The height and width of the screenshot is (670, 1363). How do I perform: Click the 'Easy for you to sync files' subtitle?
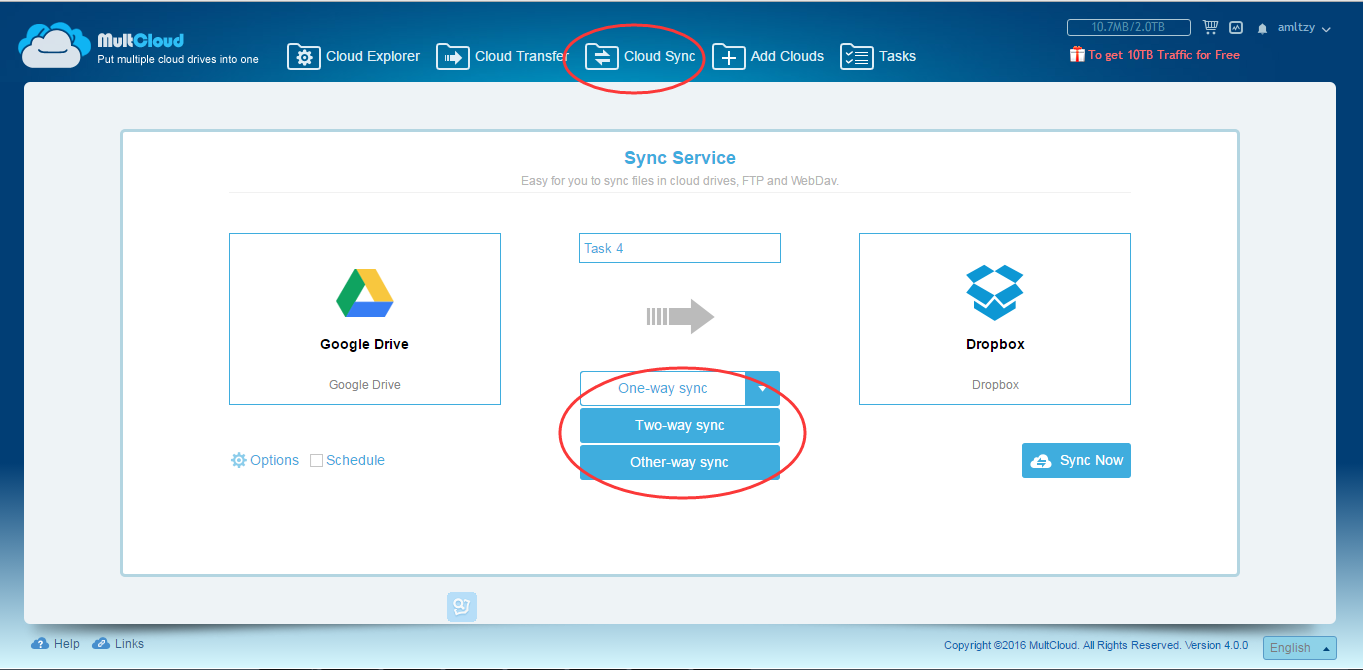pyautogui.click(x=680, y=181)
